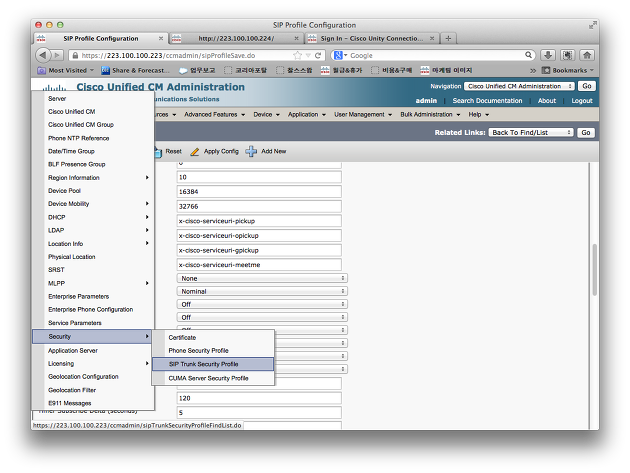Select SIP Trunk Security Profile submenu item
The width and height of the screenshot is (630, 473).
pos(213,364)
